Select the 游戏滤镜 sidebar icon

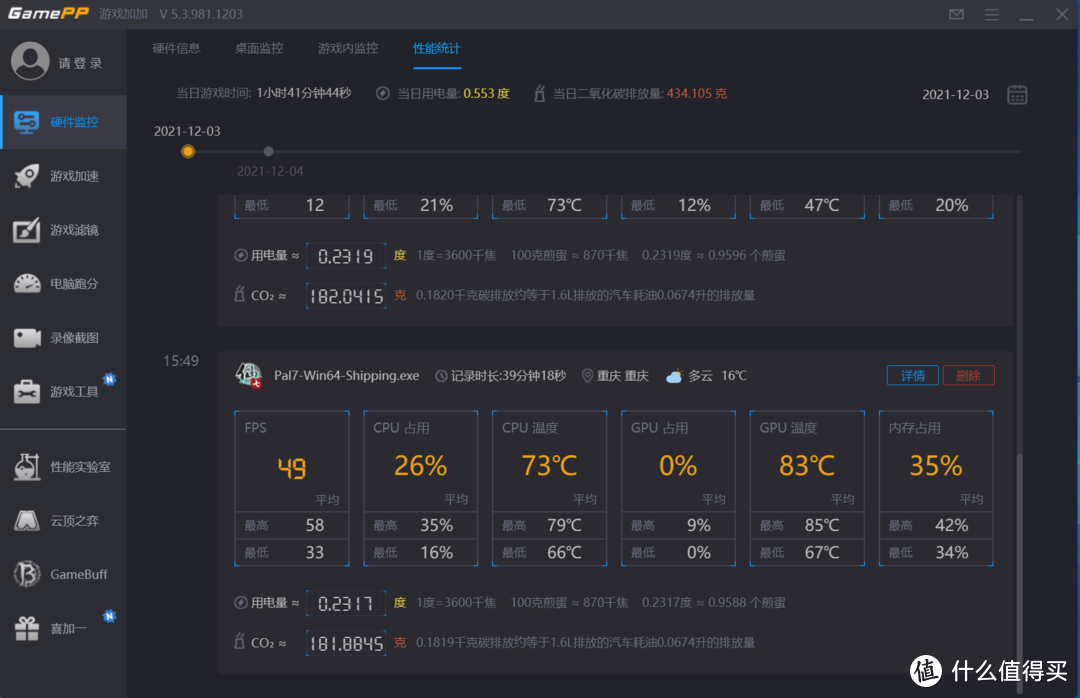point(63,230)
